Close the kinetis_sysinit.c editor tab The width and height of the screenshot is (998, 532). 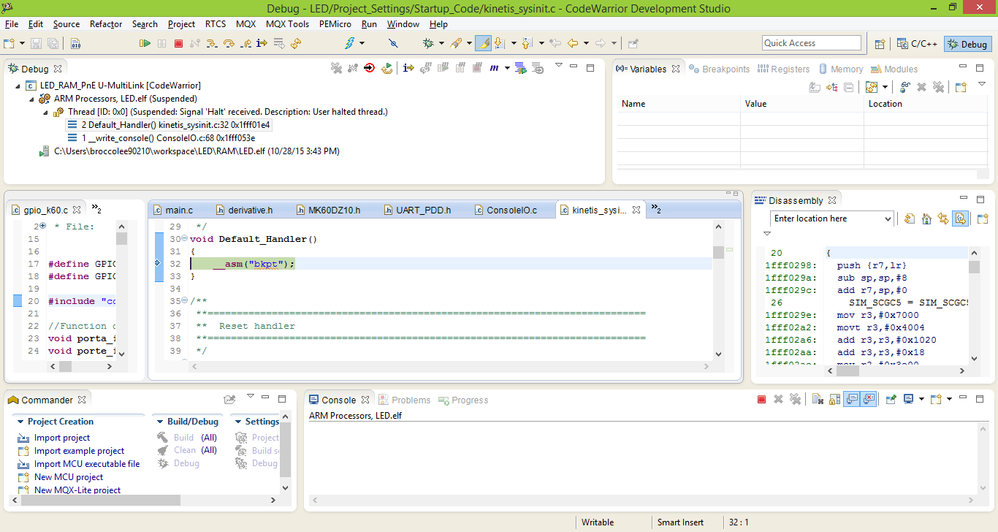click(x=636, y=210)
